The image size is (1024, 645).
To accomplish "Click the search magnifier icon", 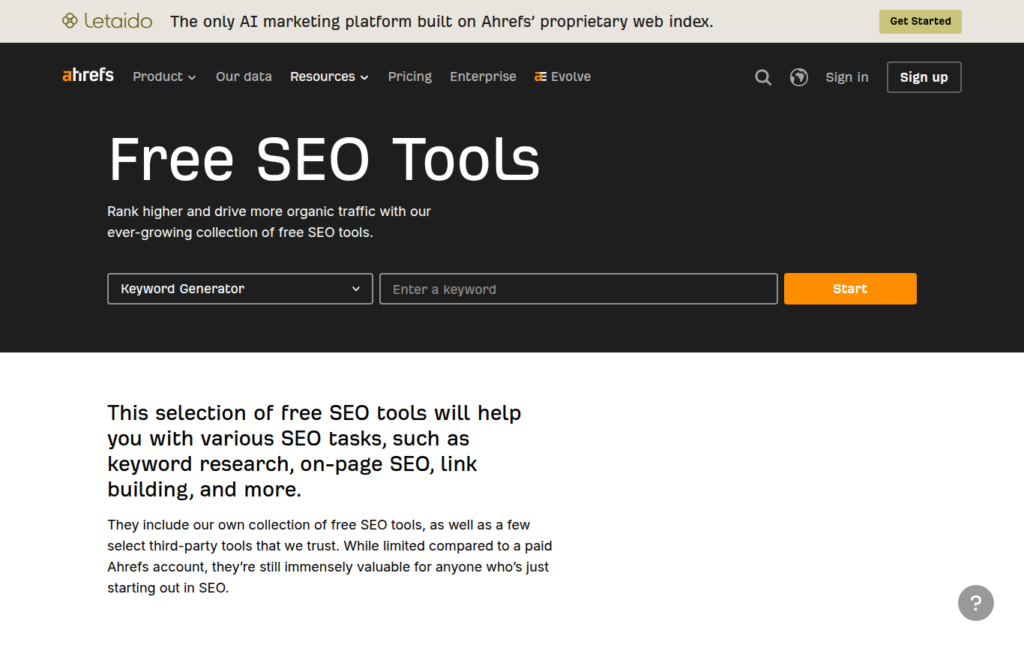I will pyautogui.click(x=763, y=77).
